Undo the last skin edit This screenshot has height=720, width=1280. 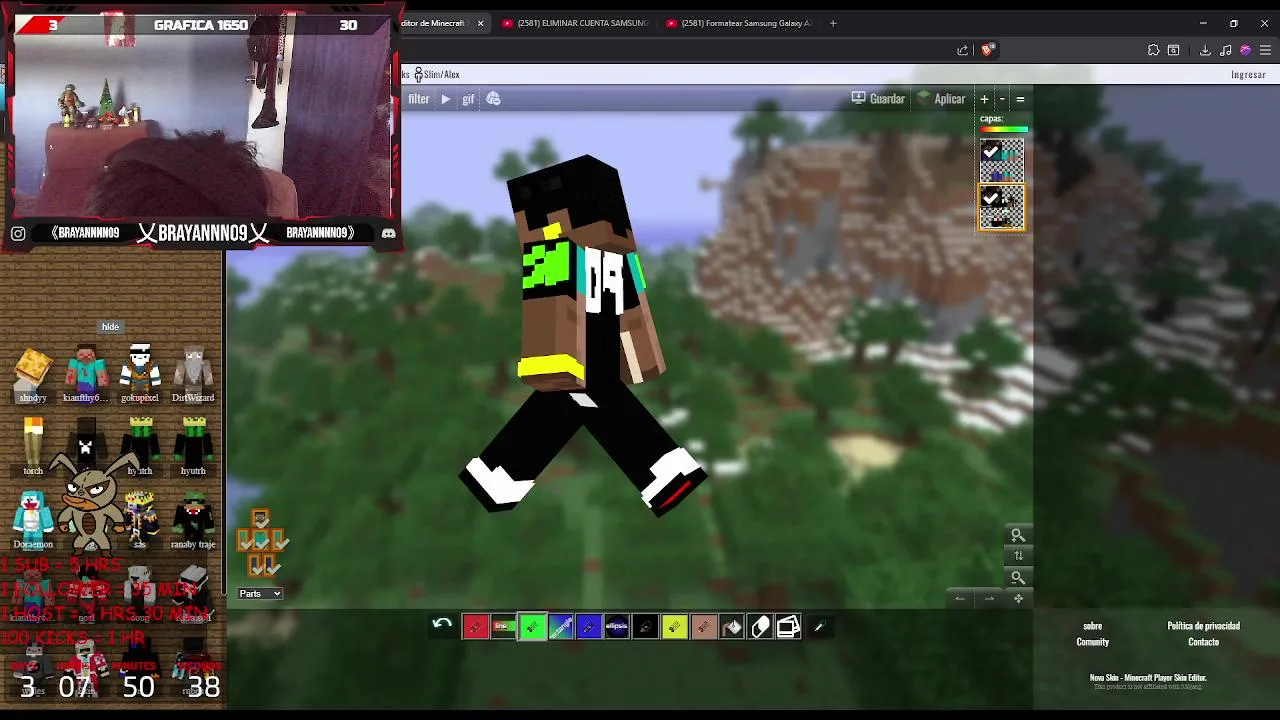pos(442,624)
